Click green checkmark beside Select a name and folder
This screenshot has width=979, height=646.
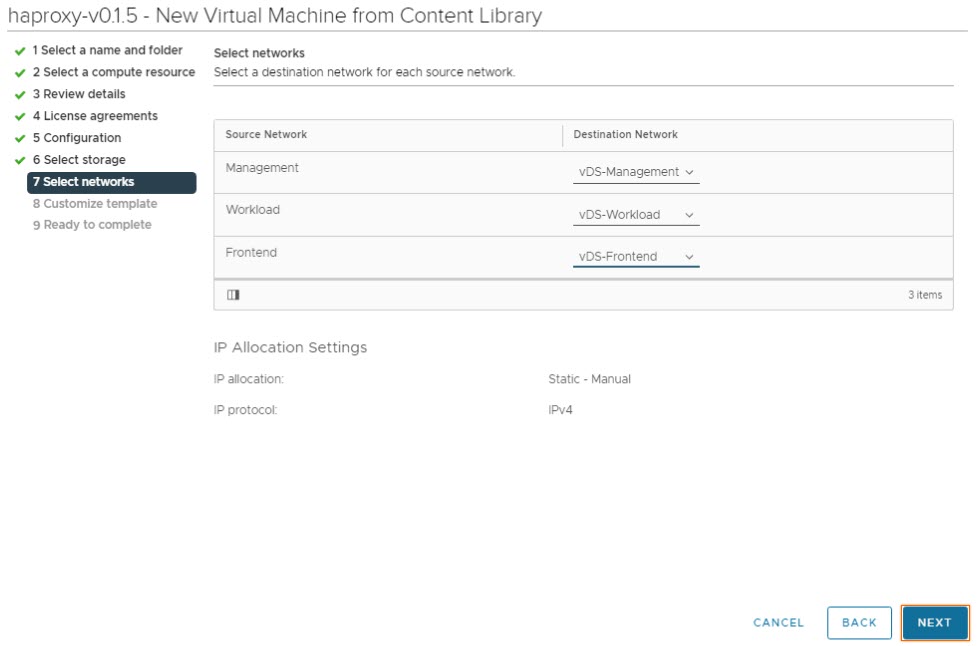pos(20,51)
